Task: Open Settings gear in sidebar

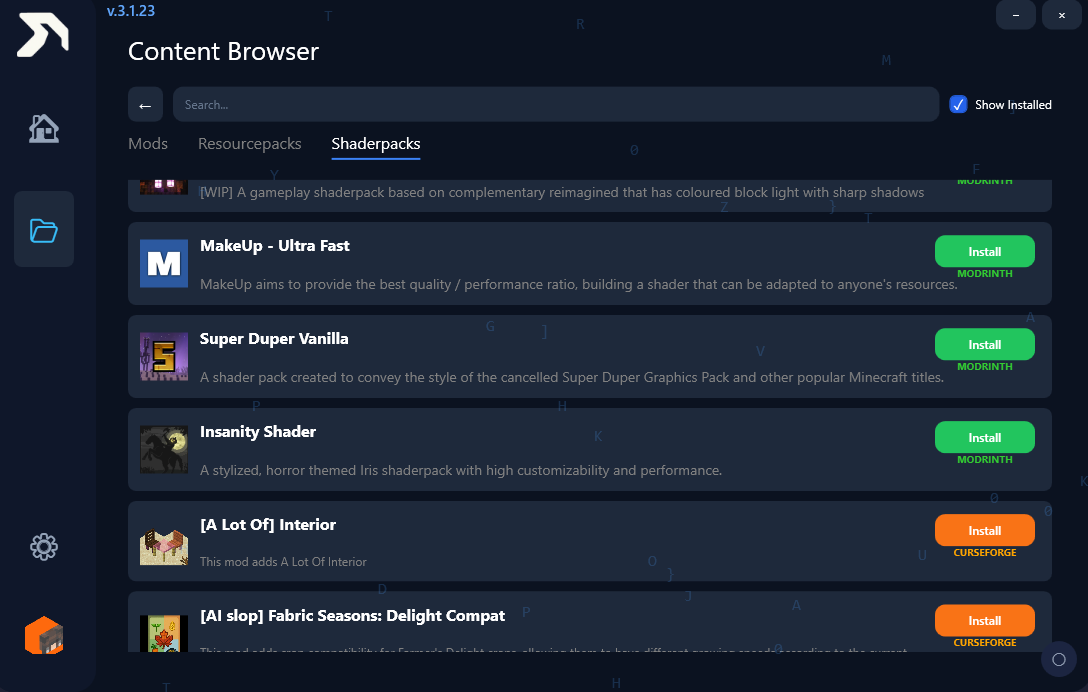Action: tap(44, 547)
